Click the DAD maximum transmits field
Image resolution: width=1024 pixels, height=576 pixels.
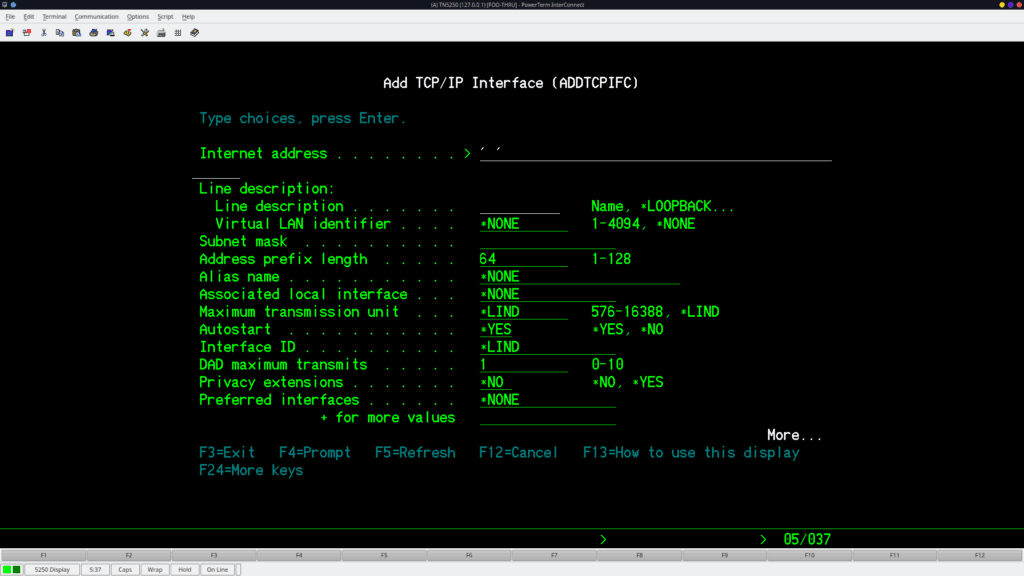pos(524,365)
